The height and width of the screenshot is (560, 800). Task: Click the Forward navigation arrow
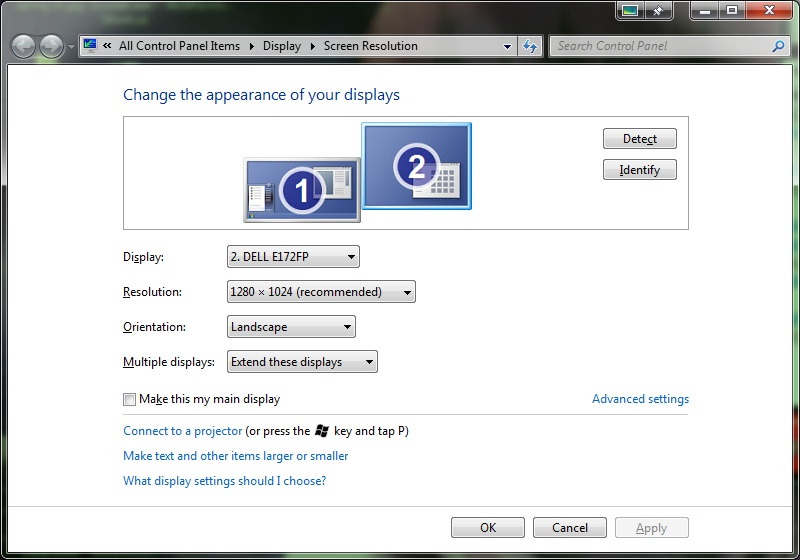pyautogui.click(x=50, y=46)
